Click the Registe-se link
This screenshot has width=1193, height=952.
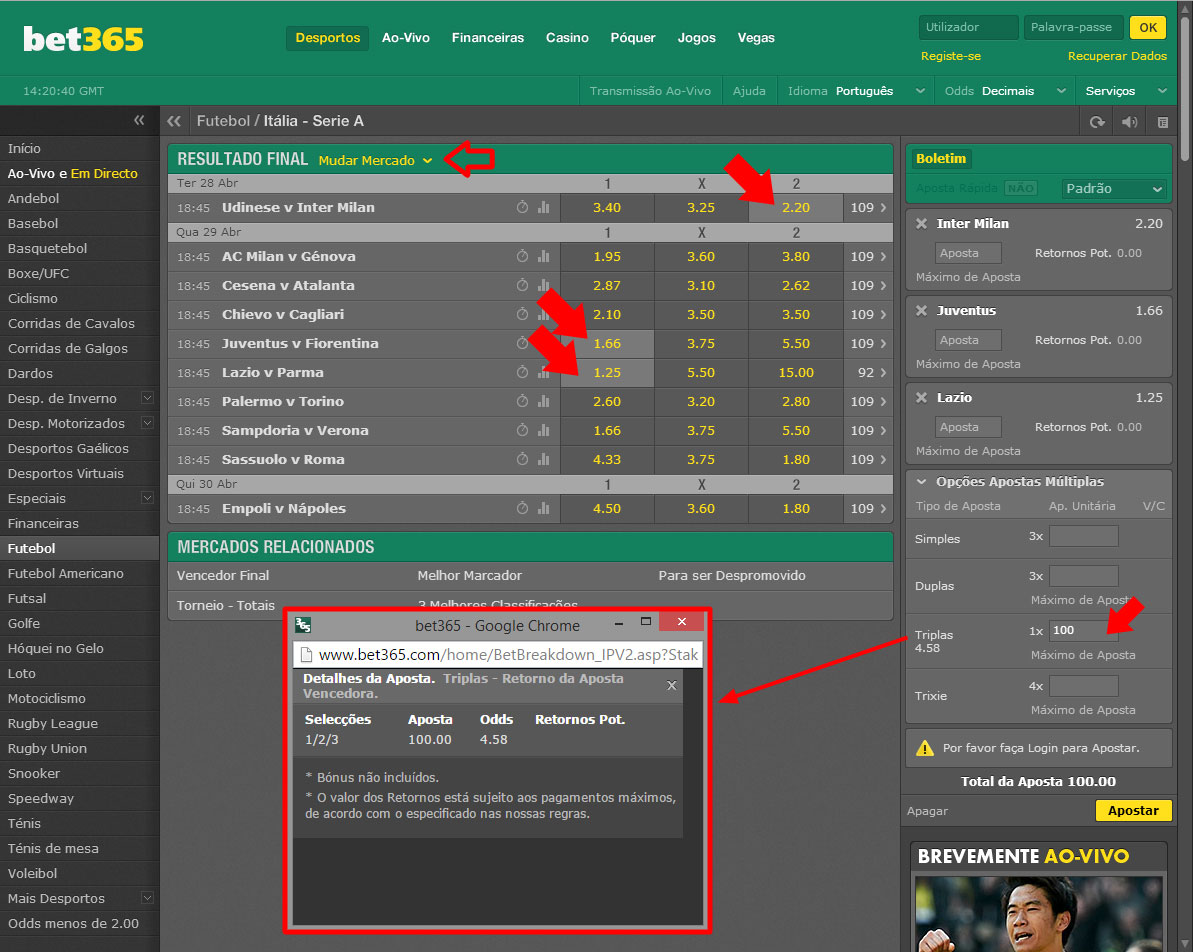click(x=950, y=56)
